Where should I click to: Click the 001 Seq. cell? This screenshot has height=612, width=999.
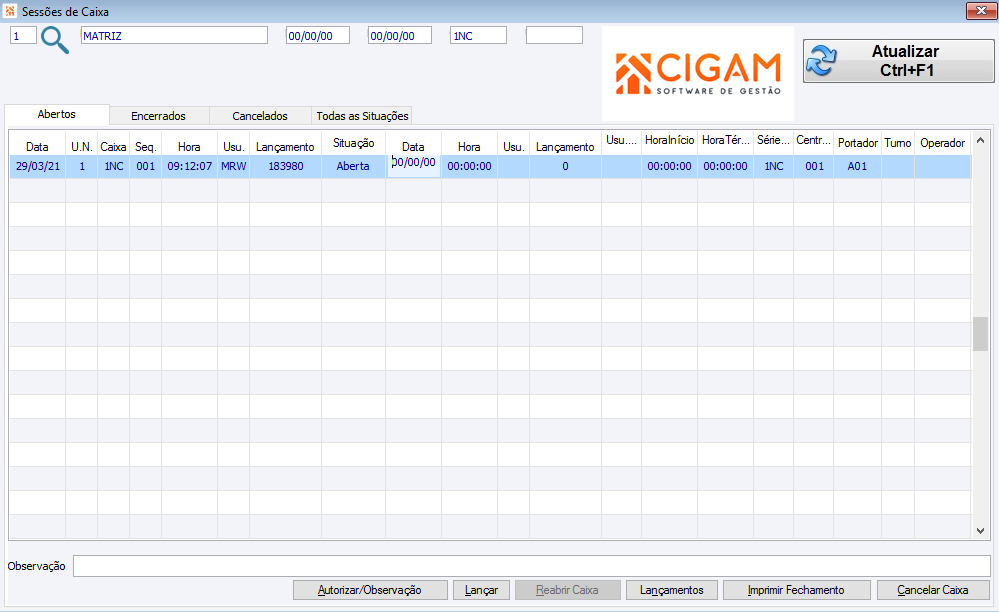(x=145, y=166)
